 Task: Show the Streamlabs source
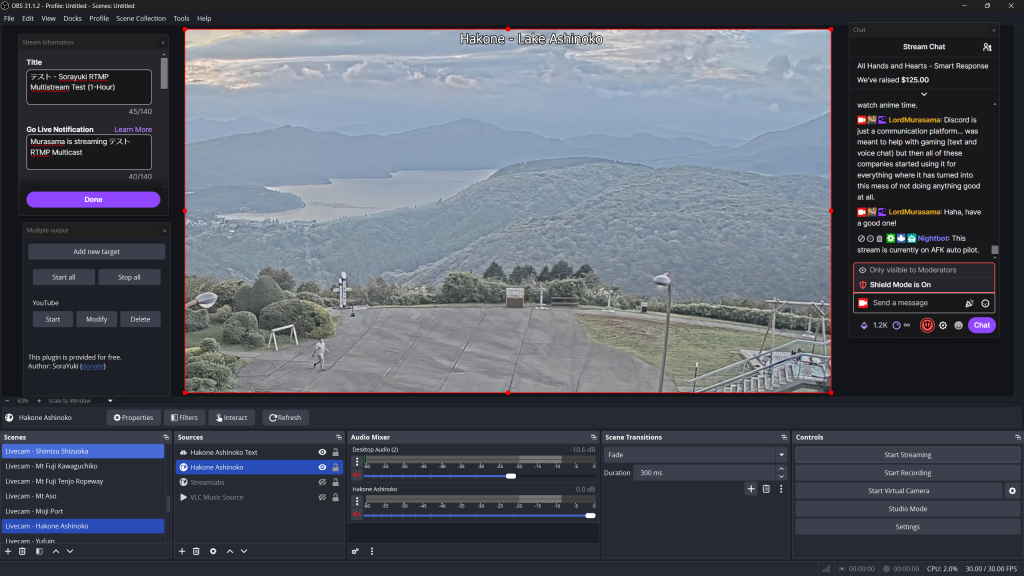[x=322, y=482]
